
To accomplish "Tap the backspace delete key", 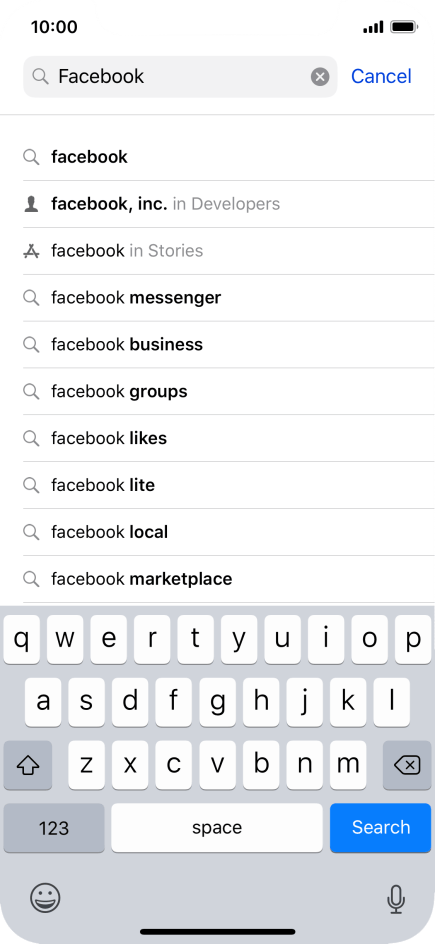I will tap(407, 765).
